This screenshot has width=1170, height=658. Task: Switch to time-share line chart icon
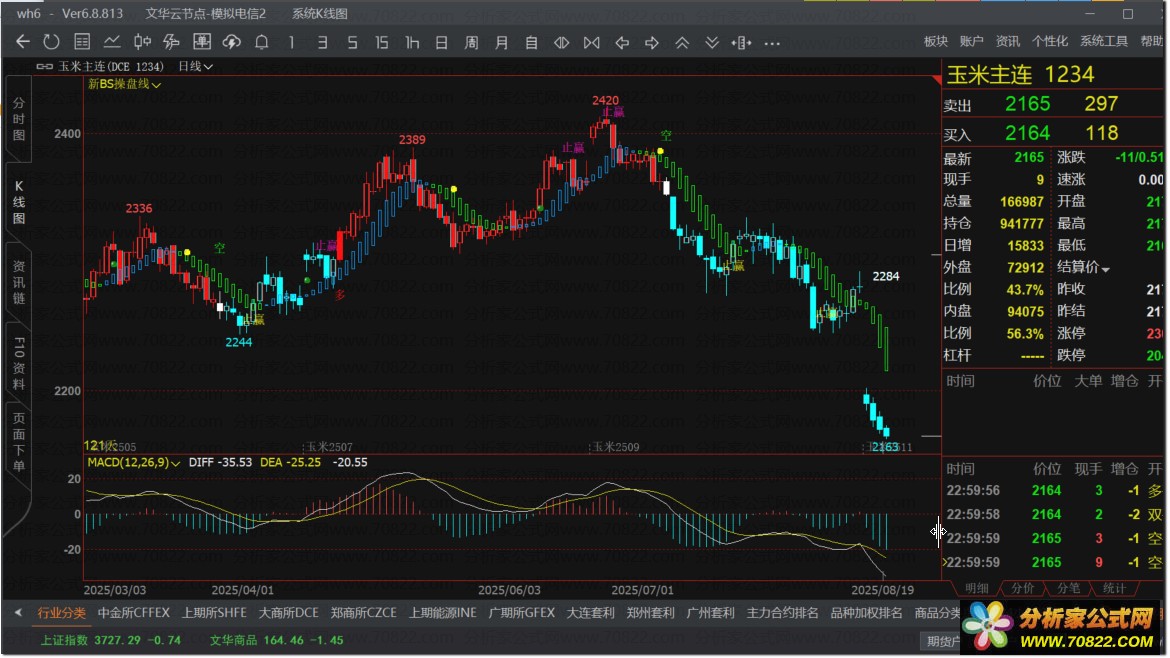tap(112, 42)
